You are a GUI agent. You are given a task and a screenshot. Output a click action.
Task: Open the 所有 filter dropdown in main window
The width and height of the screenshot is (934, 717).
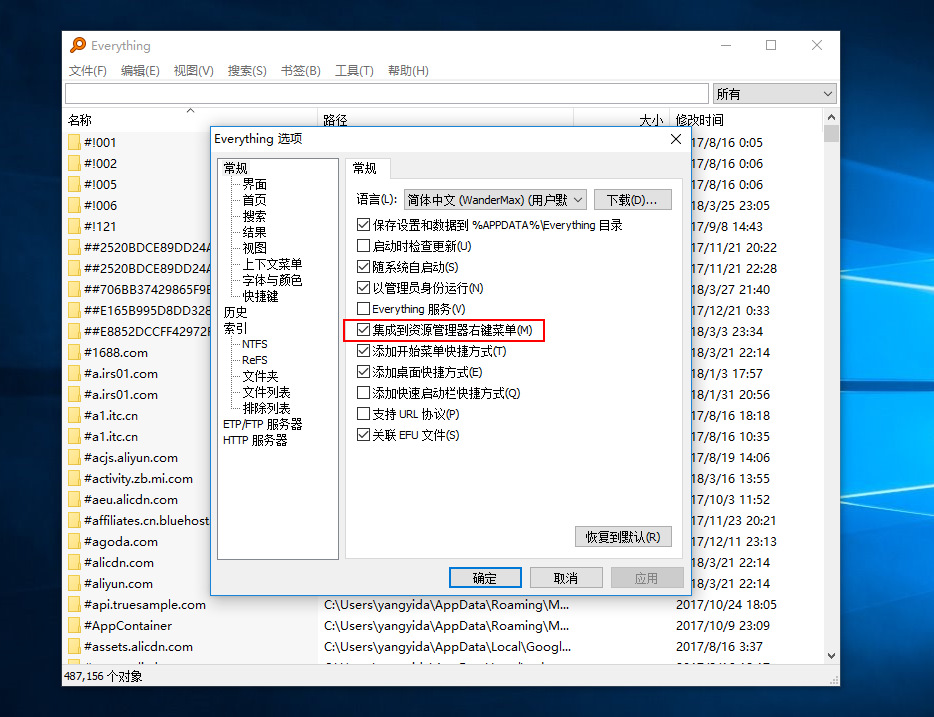tap(774, 93)
